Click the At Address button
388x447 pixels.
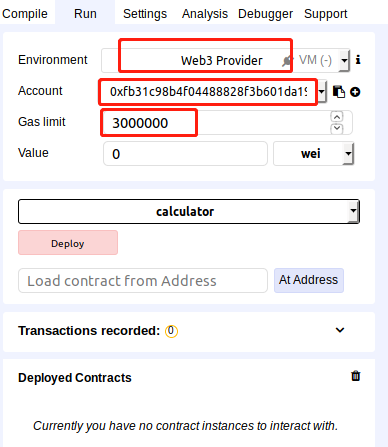[309, 280]
